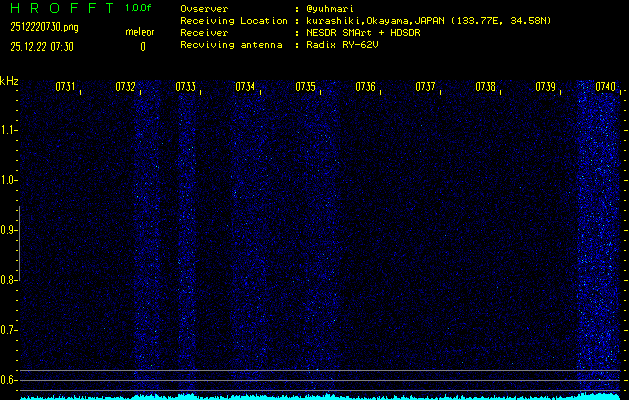Click the meteor counter label

[x=140, y=32]
